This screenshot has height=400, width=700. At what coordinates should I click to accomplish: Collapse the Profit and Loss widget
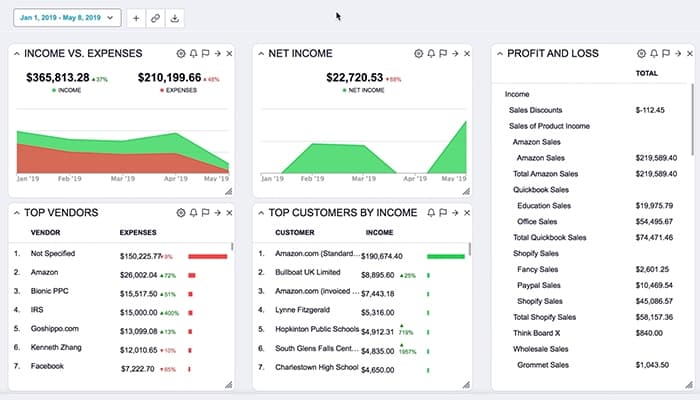pyautogui.click(x=498, y=53)
